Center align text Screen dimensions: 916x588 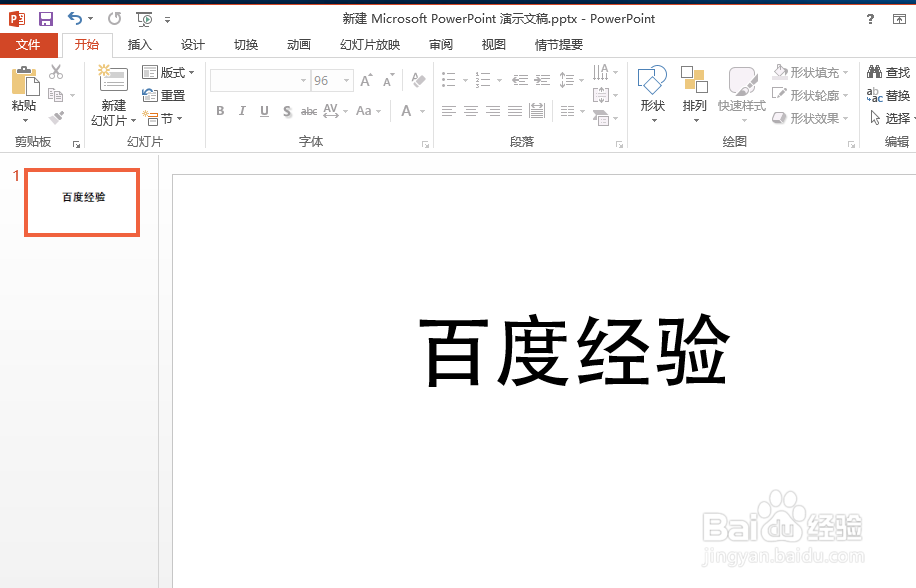point(471,111)
